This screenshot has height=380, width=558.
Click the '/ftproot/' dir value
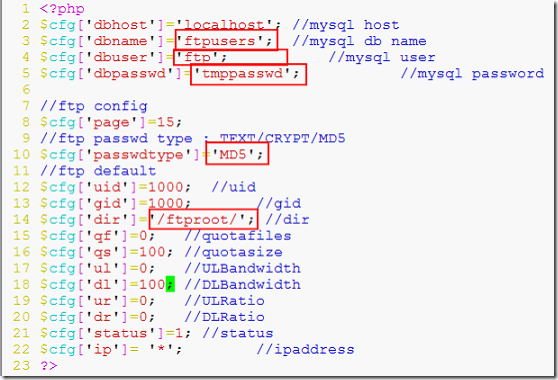pos(197,219)
